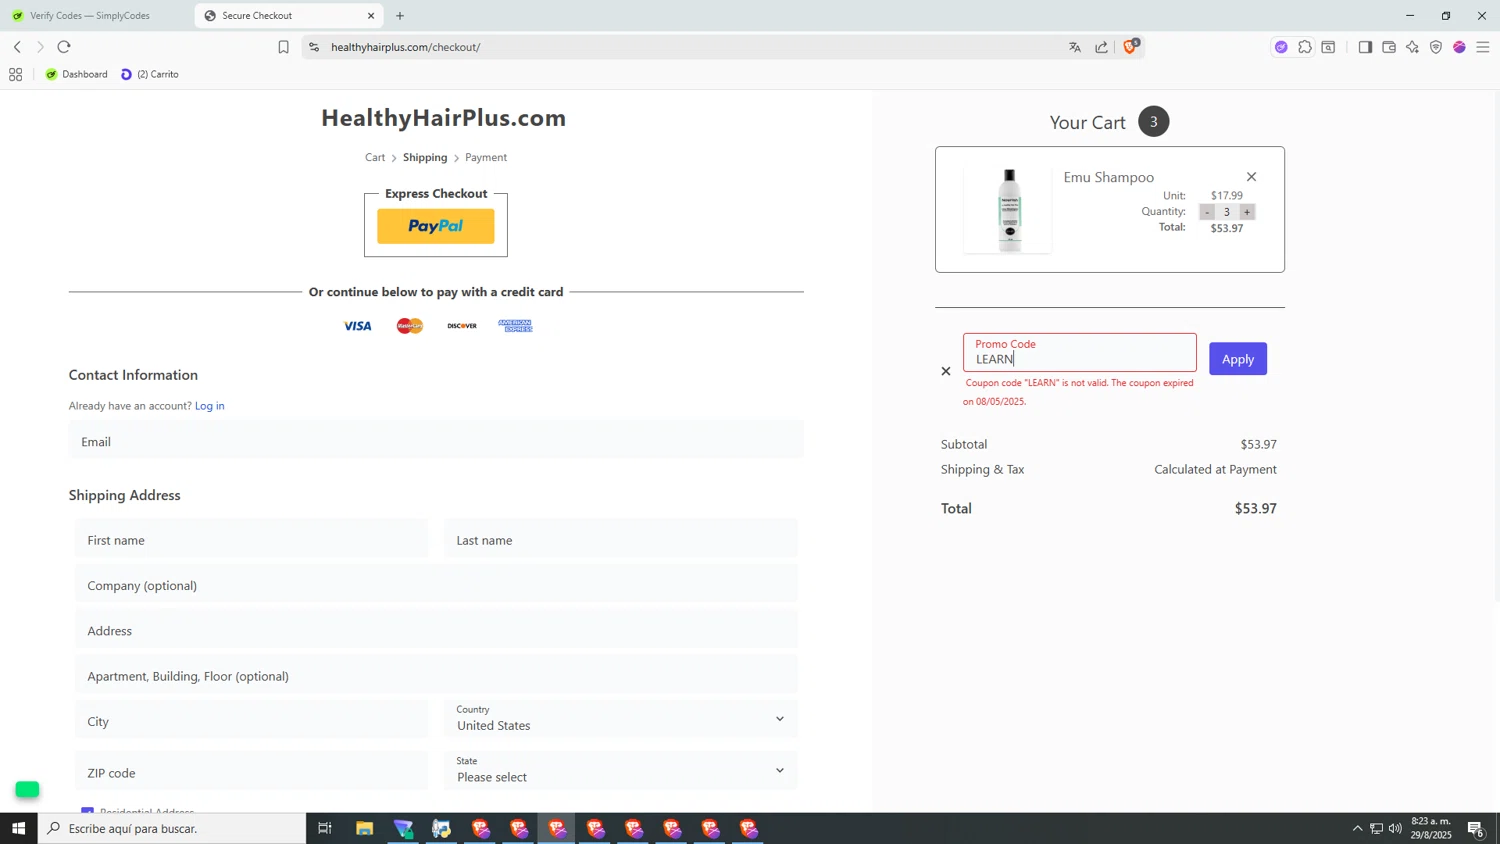Viewport: 1500px width, 844px height.
Task: Open the extensions puzzle menu
Action: pos(1305,47)
